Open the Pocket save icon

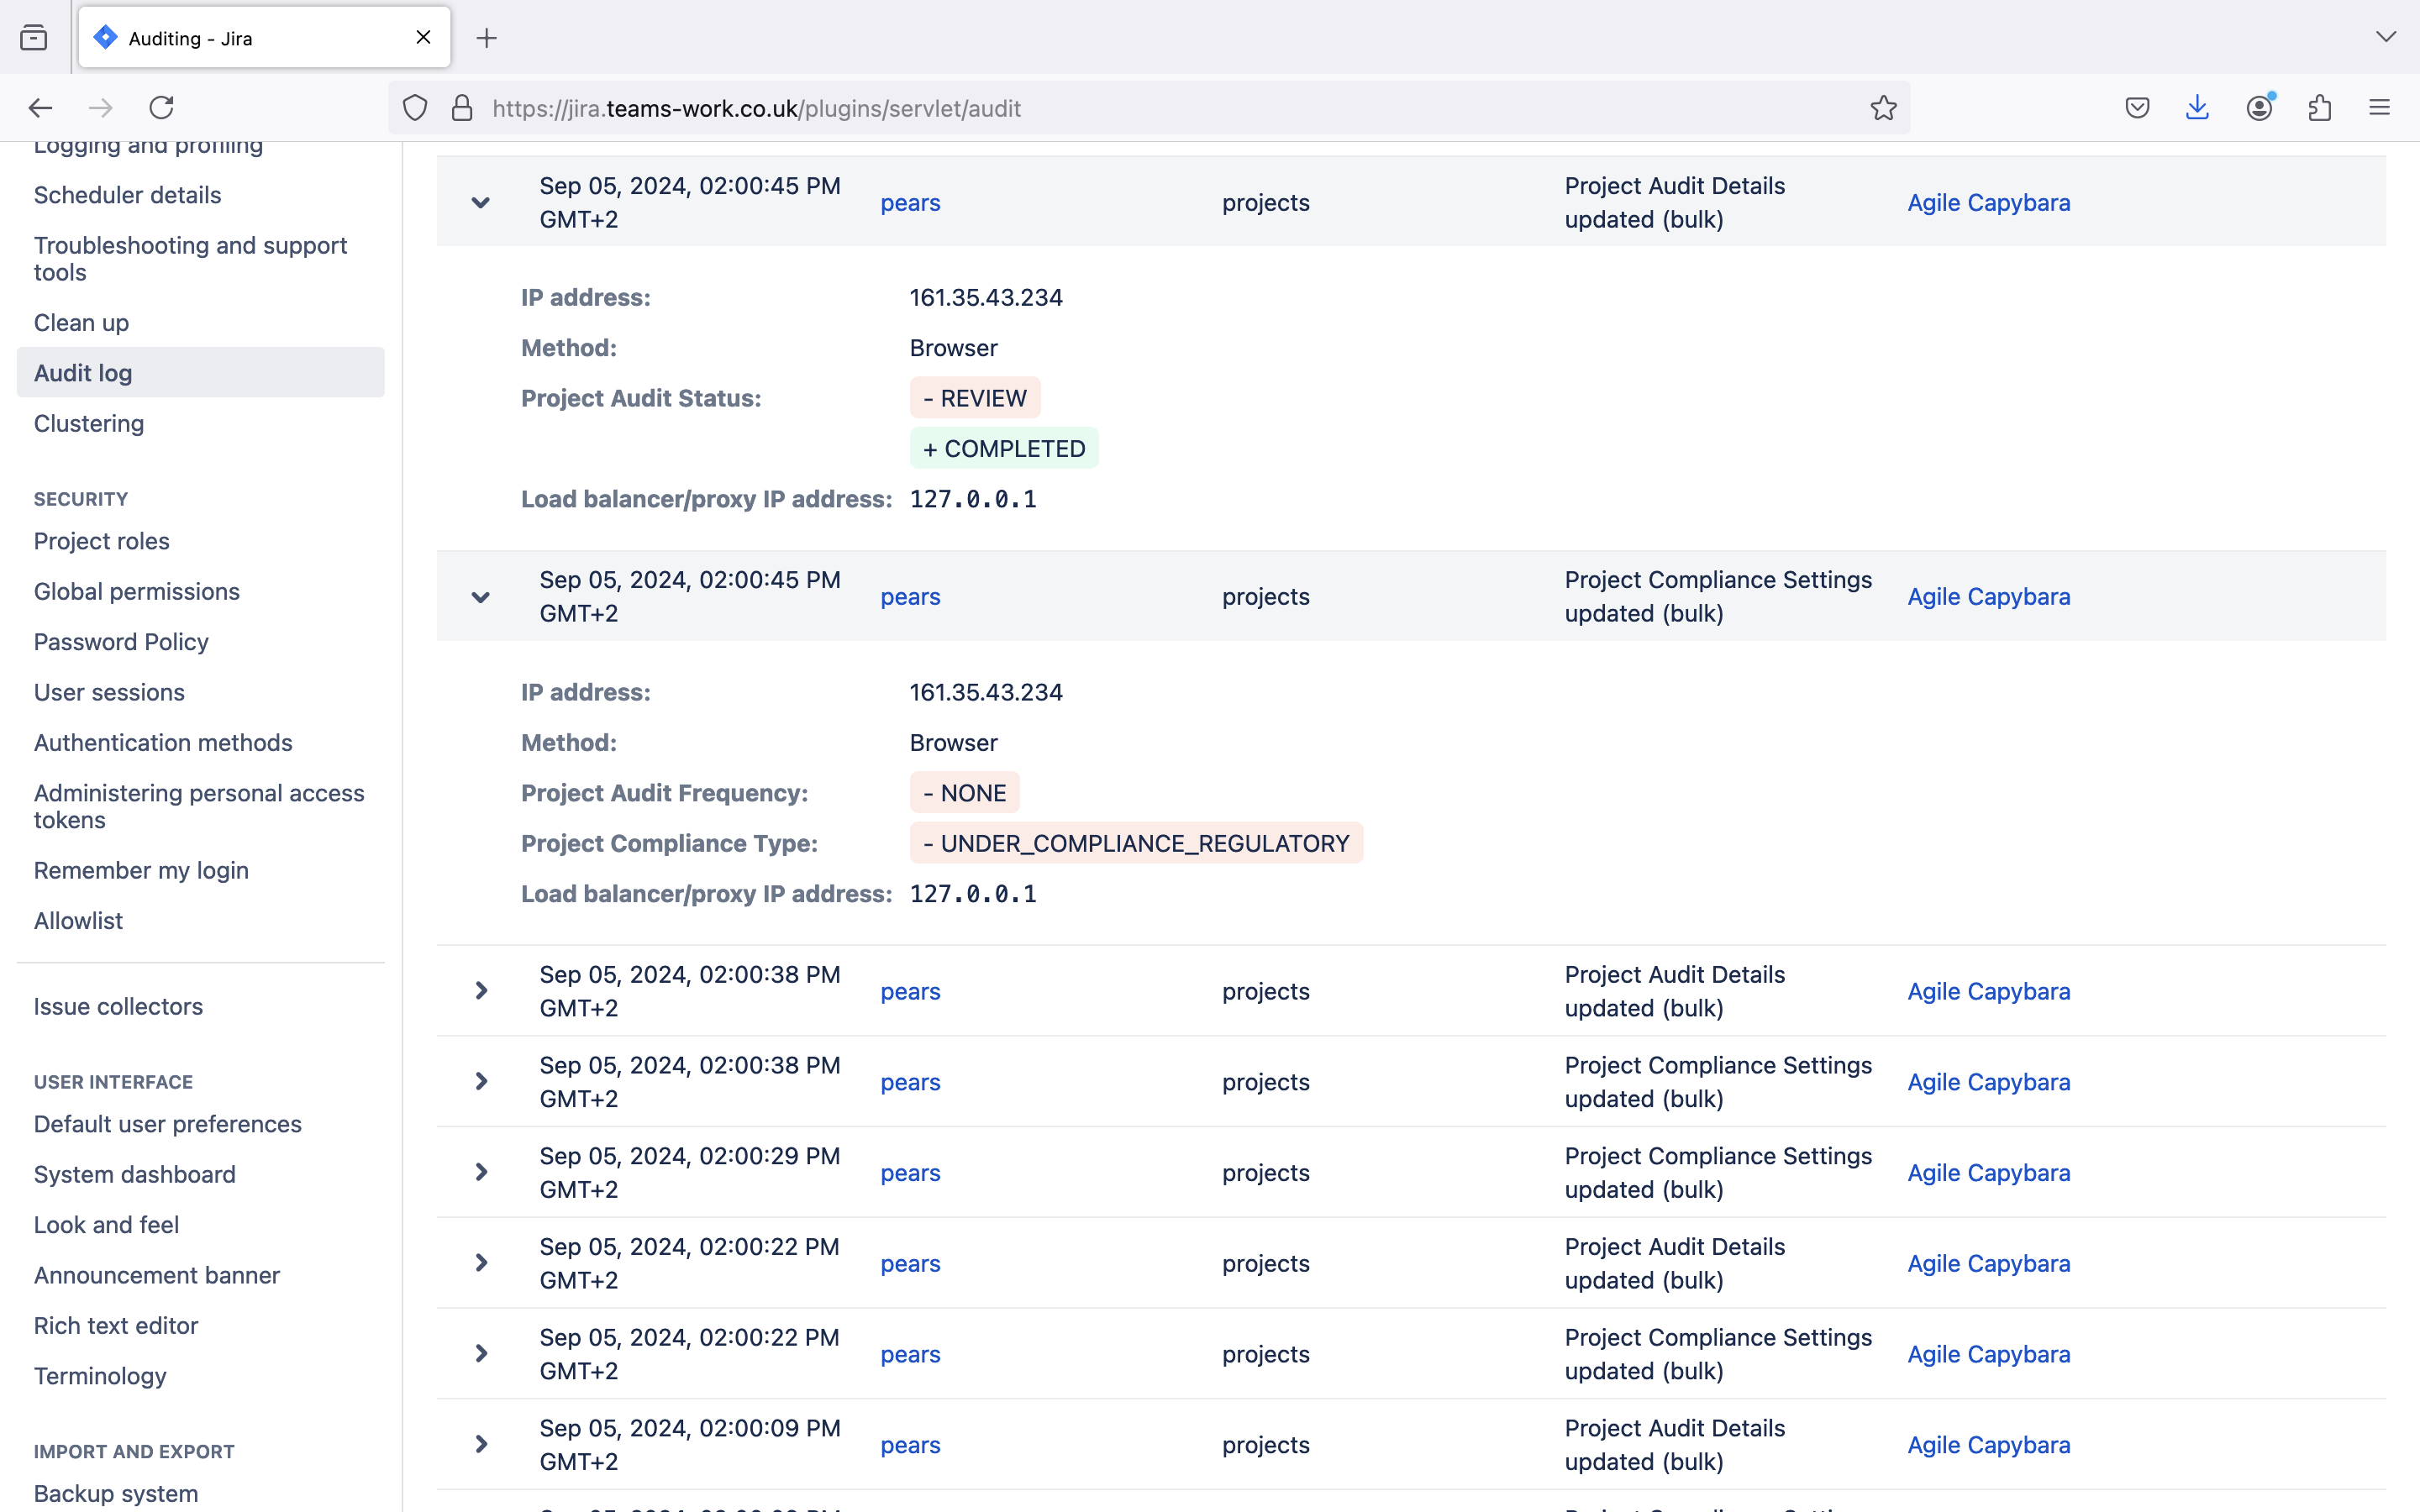(x=2137, y=108)
